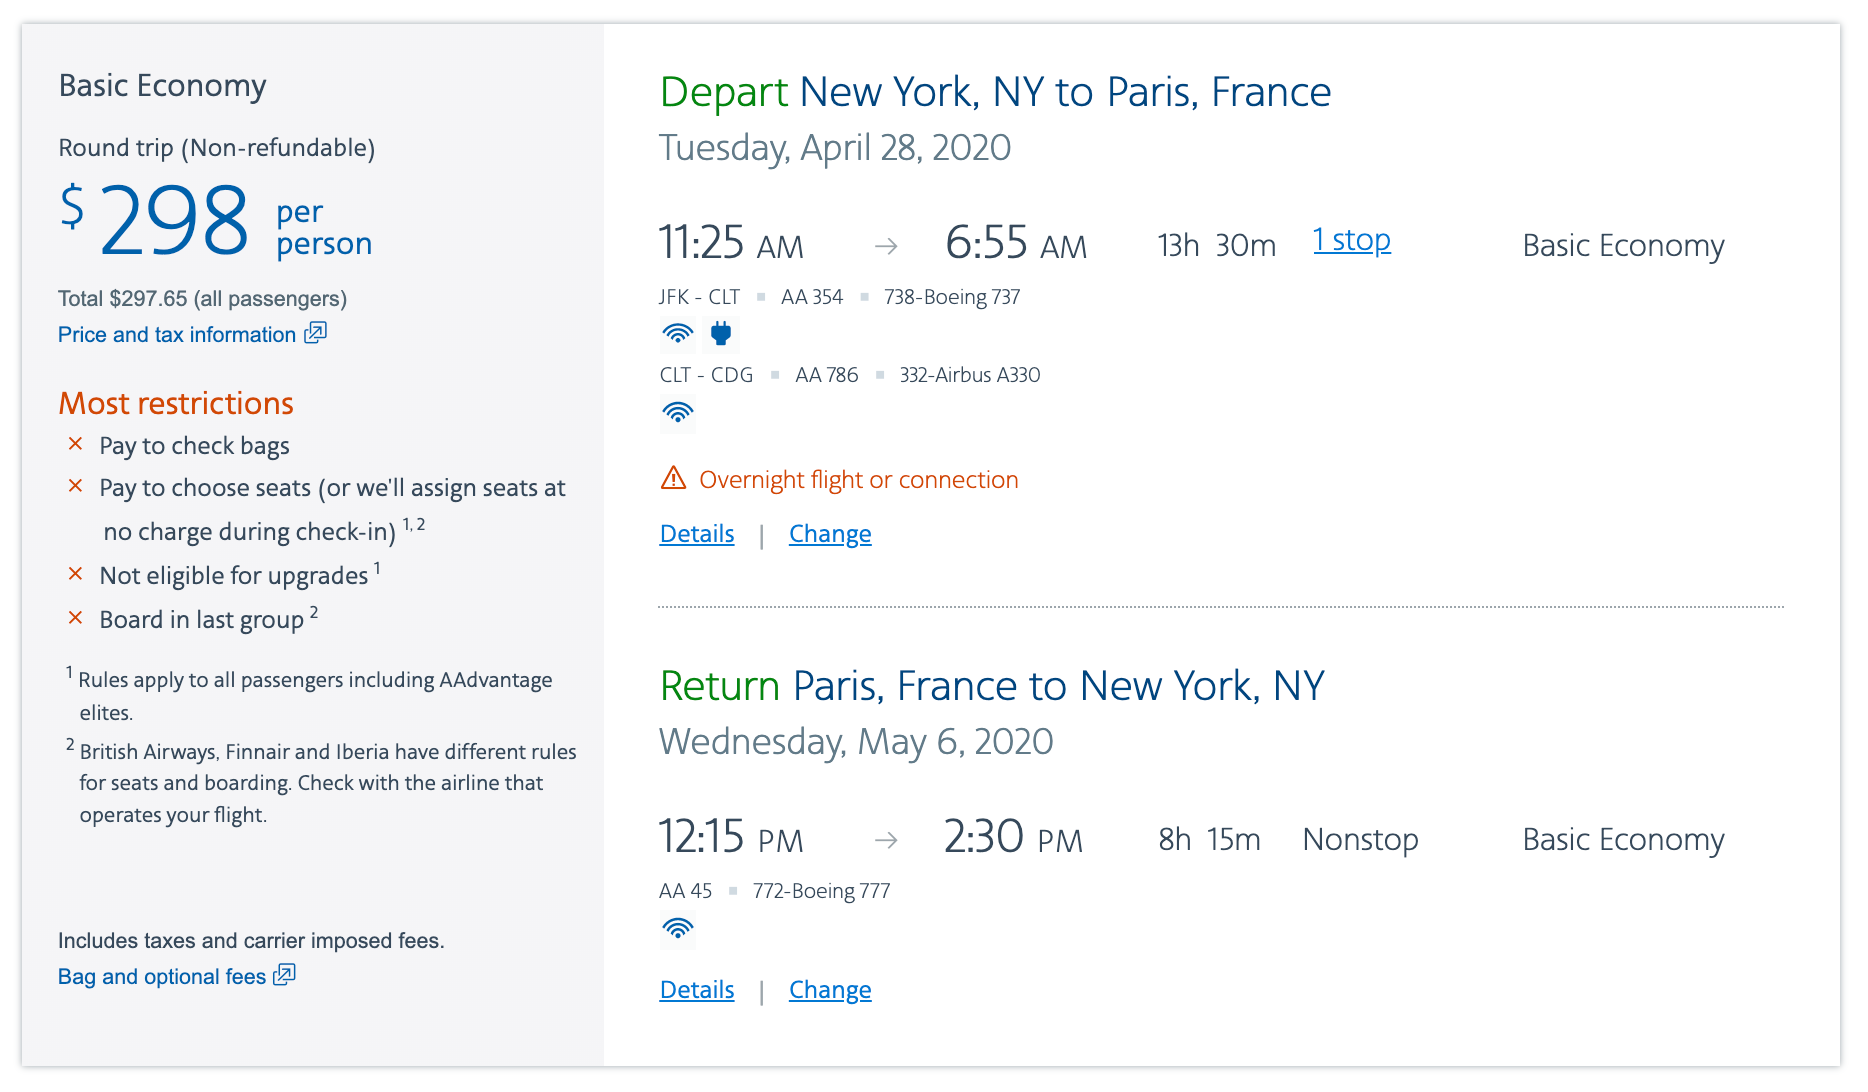
Task: View Details of the return flight
Action: click(697, 990)
